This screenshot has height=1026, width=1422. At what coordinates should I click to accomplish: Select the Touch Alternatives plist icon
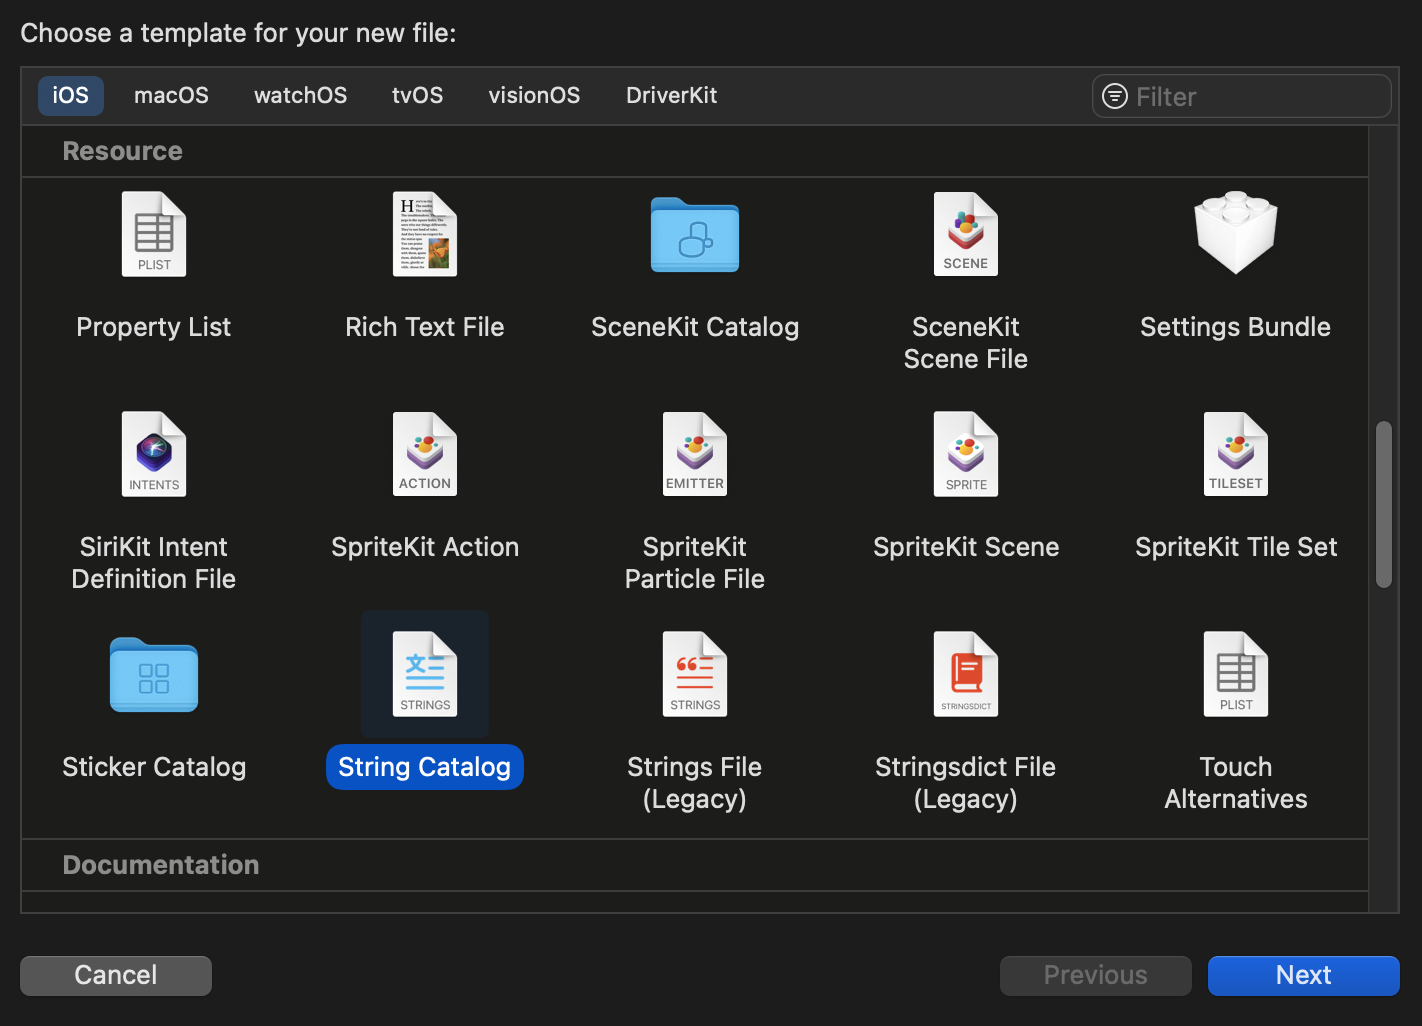click(x=1236, y=674)
